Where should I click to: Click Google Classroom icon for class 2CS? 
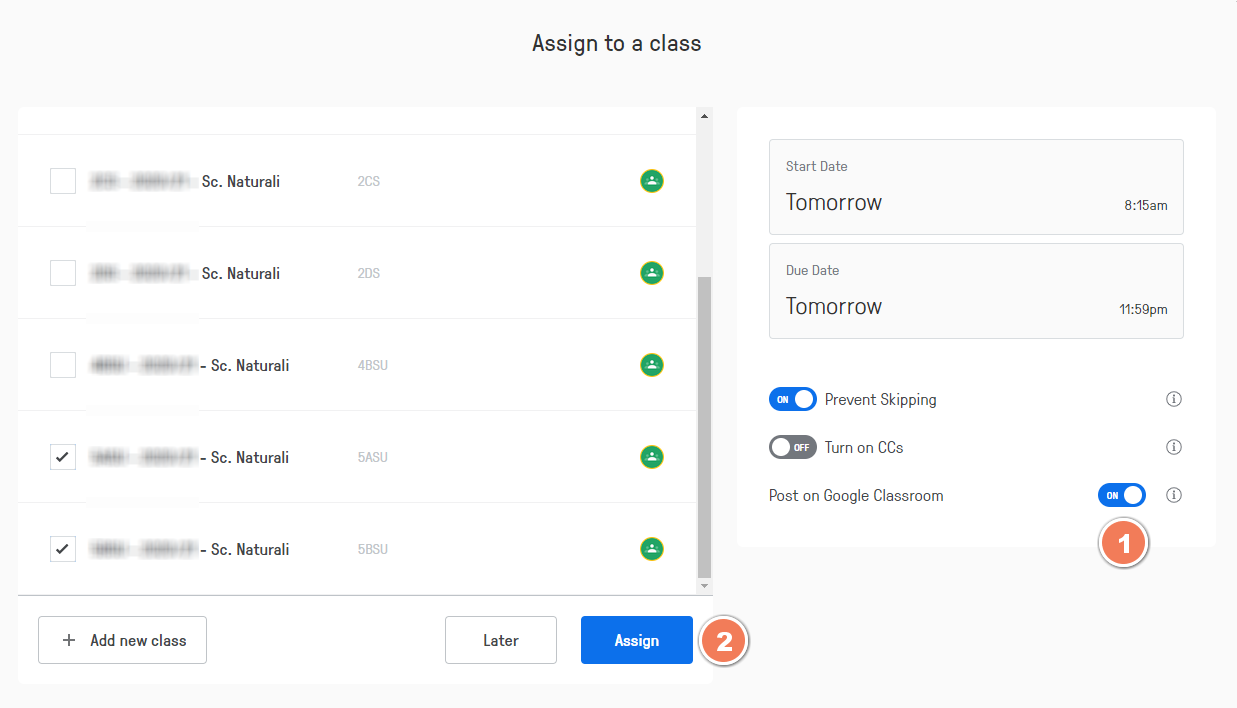tap(652, 181)
